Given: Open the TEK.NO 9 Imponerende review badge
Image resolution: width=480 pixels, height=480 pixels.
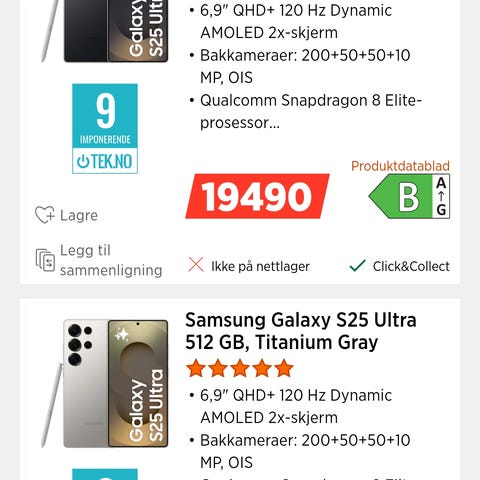Looking at the screenshot, I should pos(105,129).
